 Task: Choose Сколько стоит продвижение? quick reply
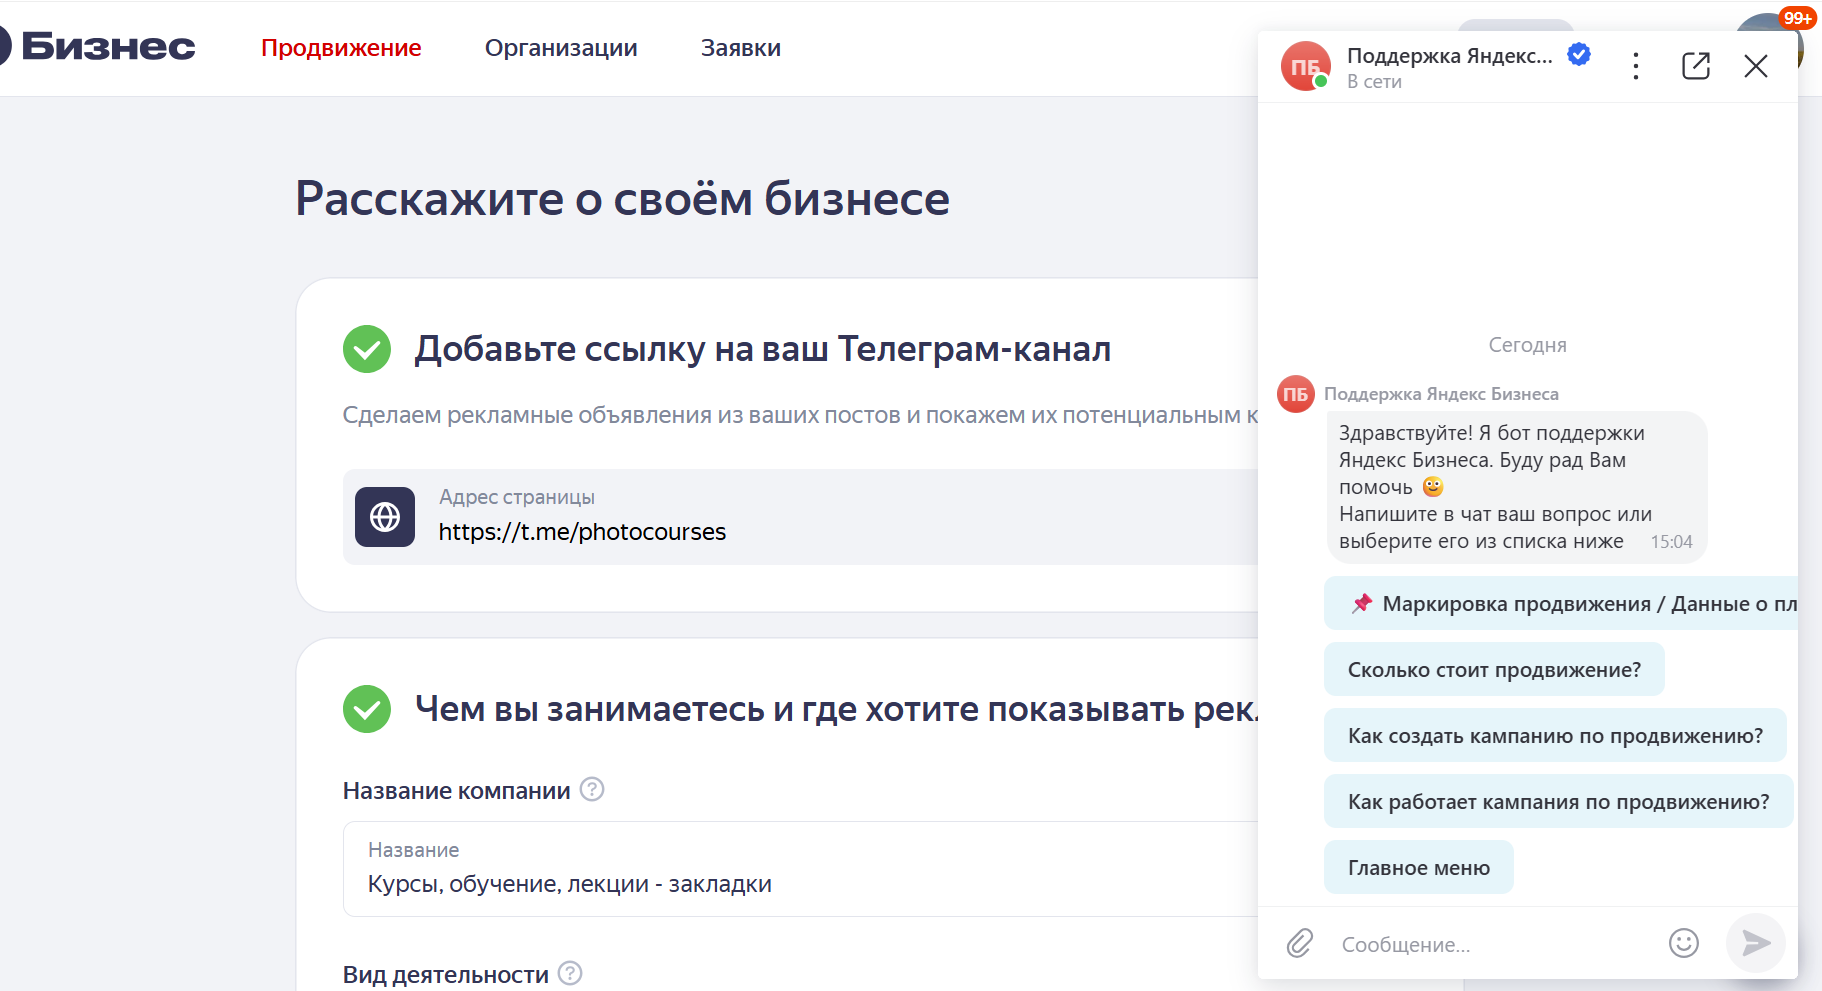(1494, 669)
